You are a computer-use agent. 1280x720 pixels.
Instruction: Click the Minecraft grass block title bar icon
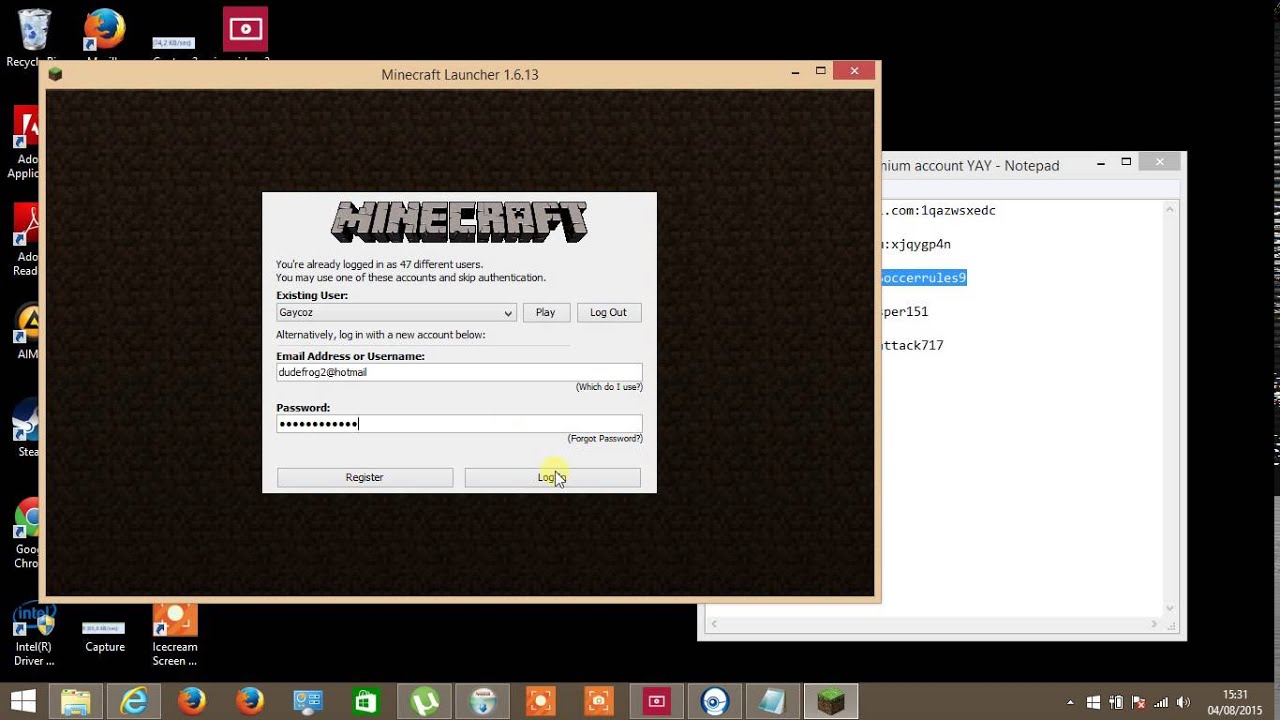55,74
